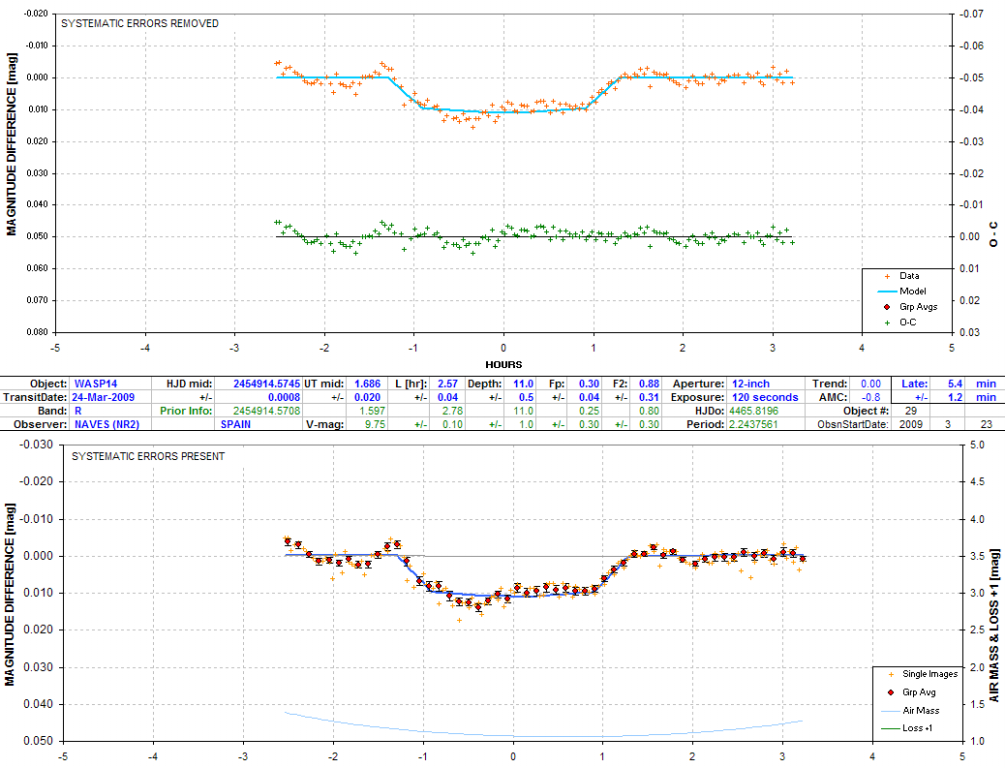Select the "Object #:" label

tap(866, 410)
